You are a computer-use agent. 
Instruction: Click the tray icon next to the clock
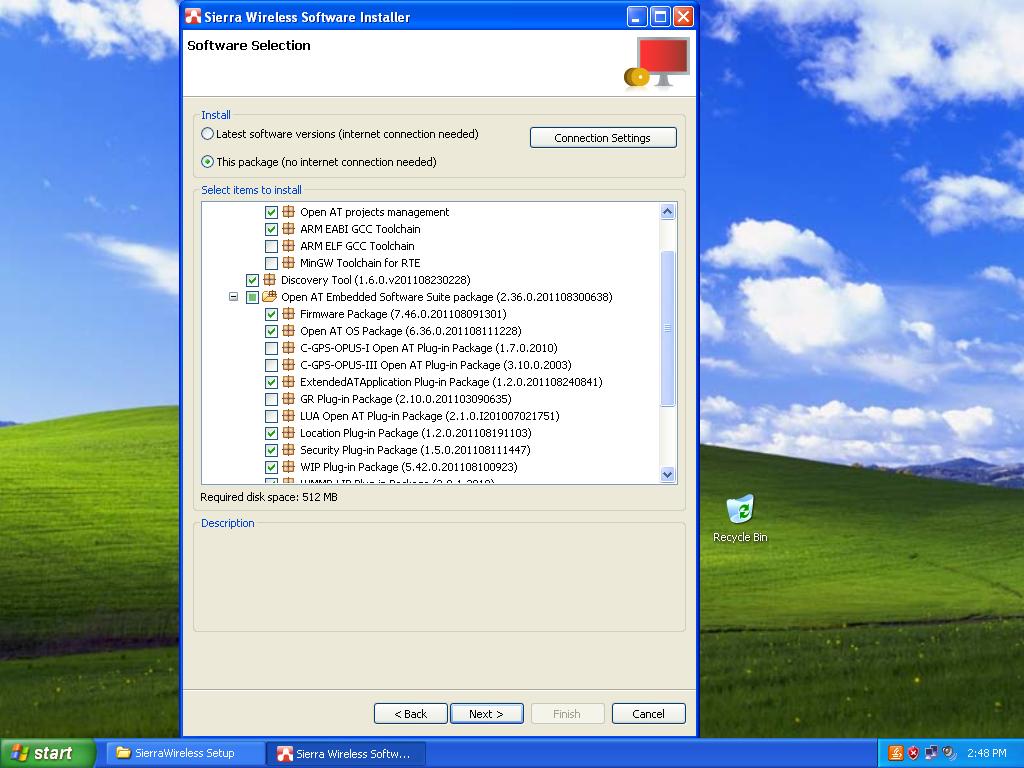pyautogui.click(x=949, y=753)
